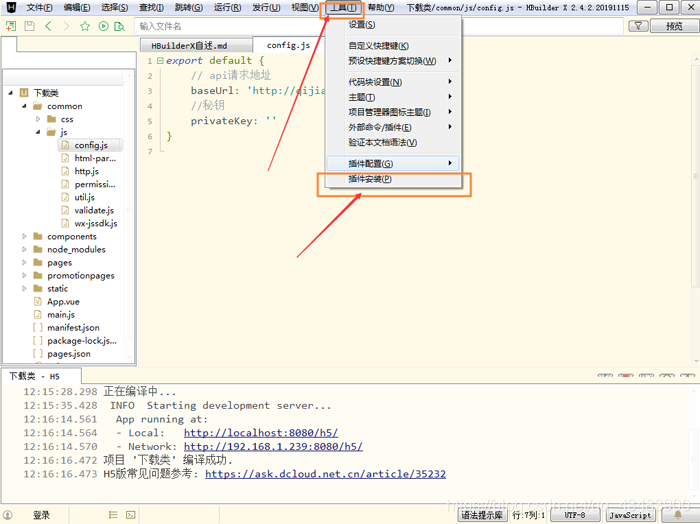Collapse the js folder

click(38, 132)
